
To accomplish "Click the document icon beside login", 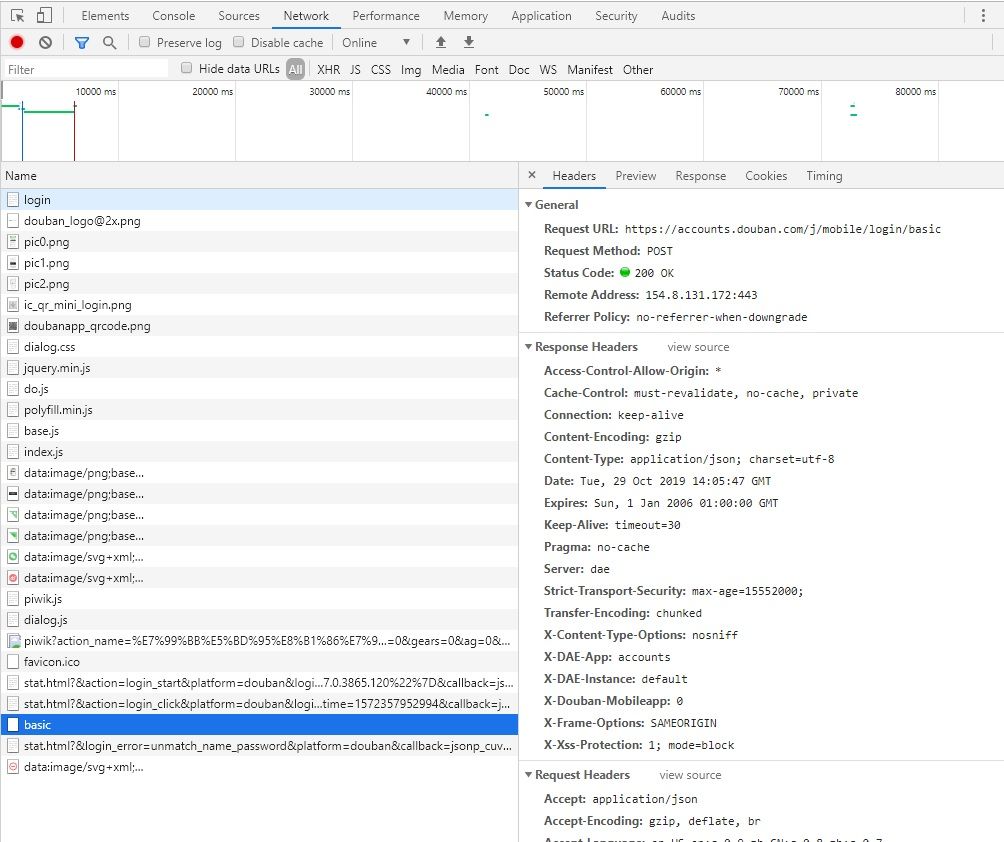I will point(13,200).
